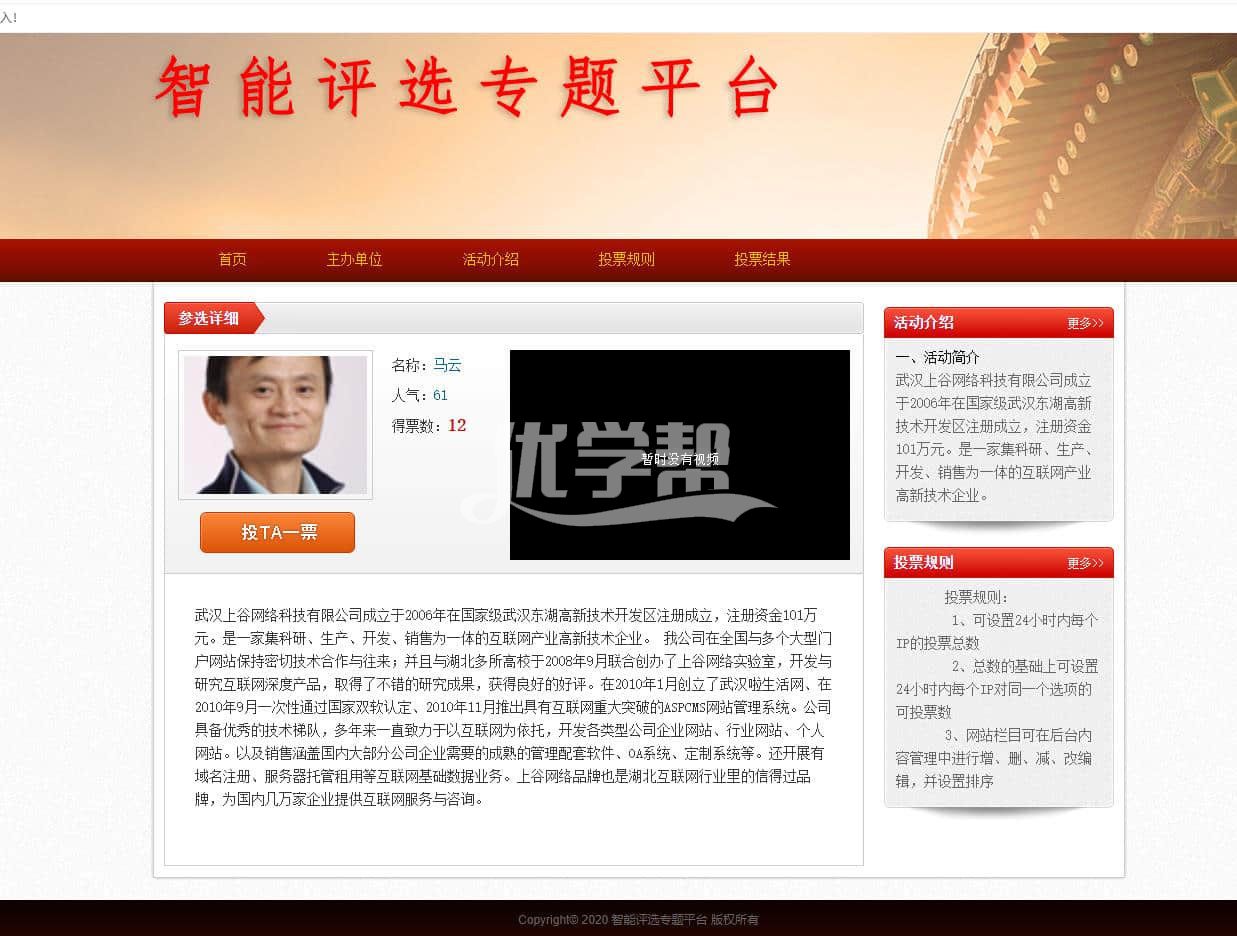The image size is (1237, 936).
Task: Open 主办单位 navigation menu item
Action: [x=354, y=259]
